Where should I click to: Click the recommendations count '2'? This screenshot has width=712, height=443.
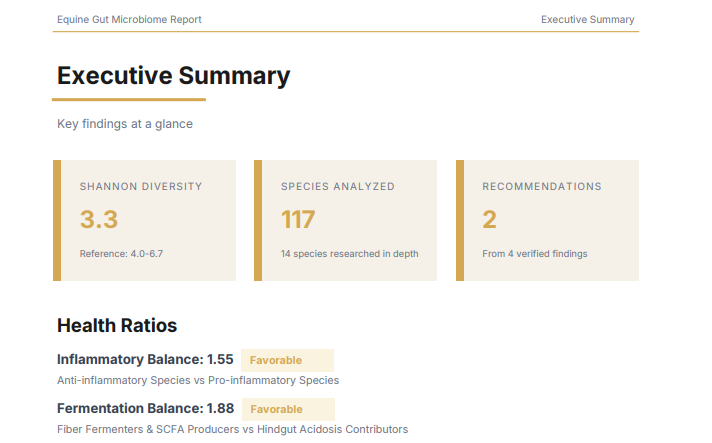[x=489, y=220]
